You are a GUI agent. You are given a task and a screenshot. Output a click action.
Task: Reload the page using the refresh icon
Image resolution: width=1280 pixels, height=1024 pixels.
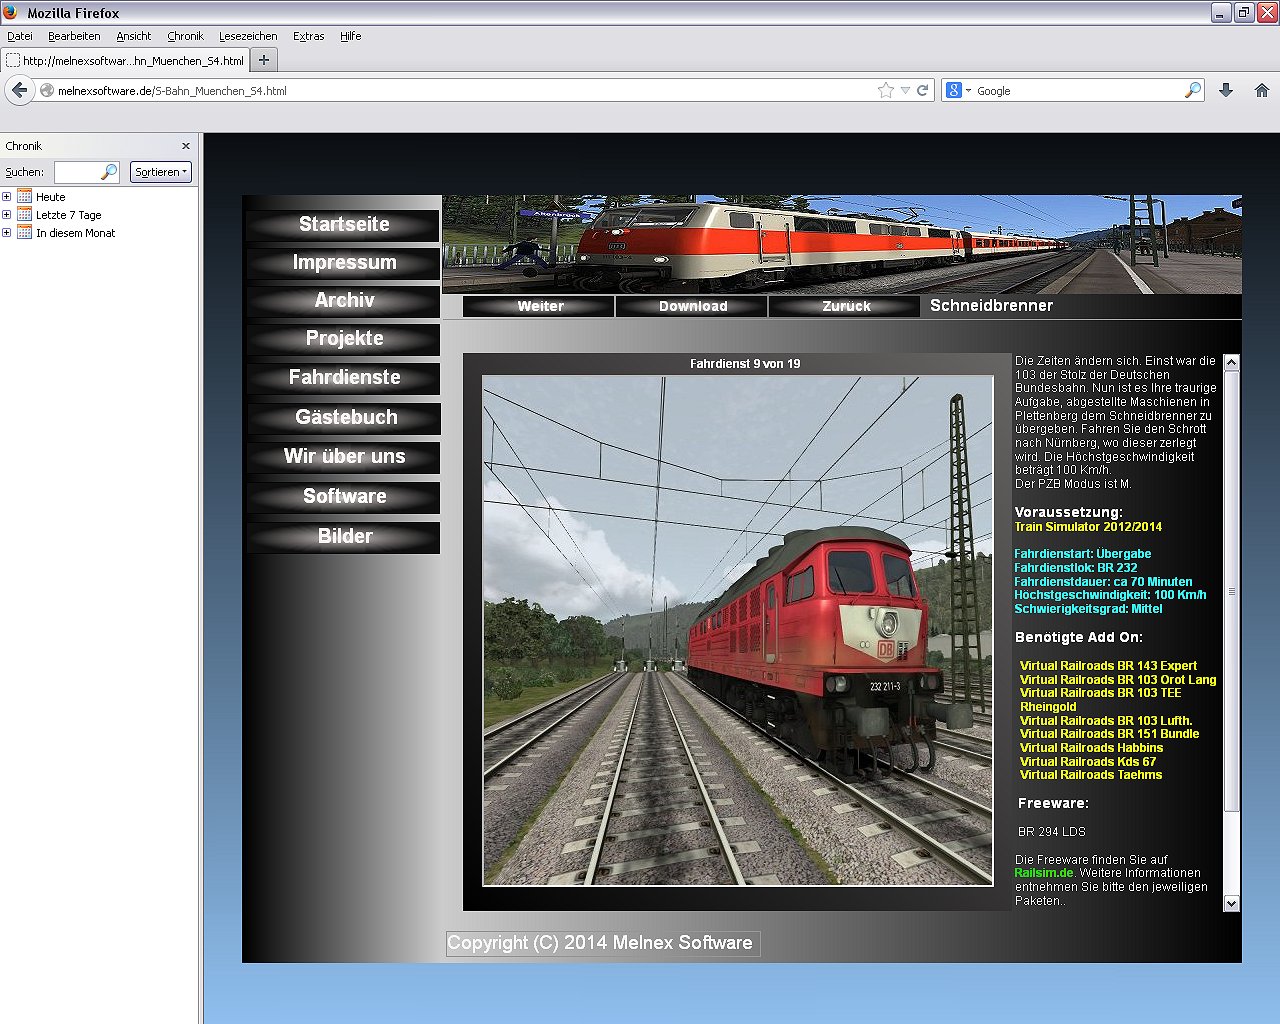[923, 90]
